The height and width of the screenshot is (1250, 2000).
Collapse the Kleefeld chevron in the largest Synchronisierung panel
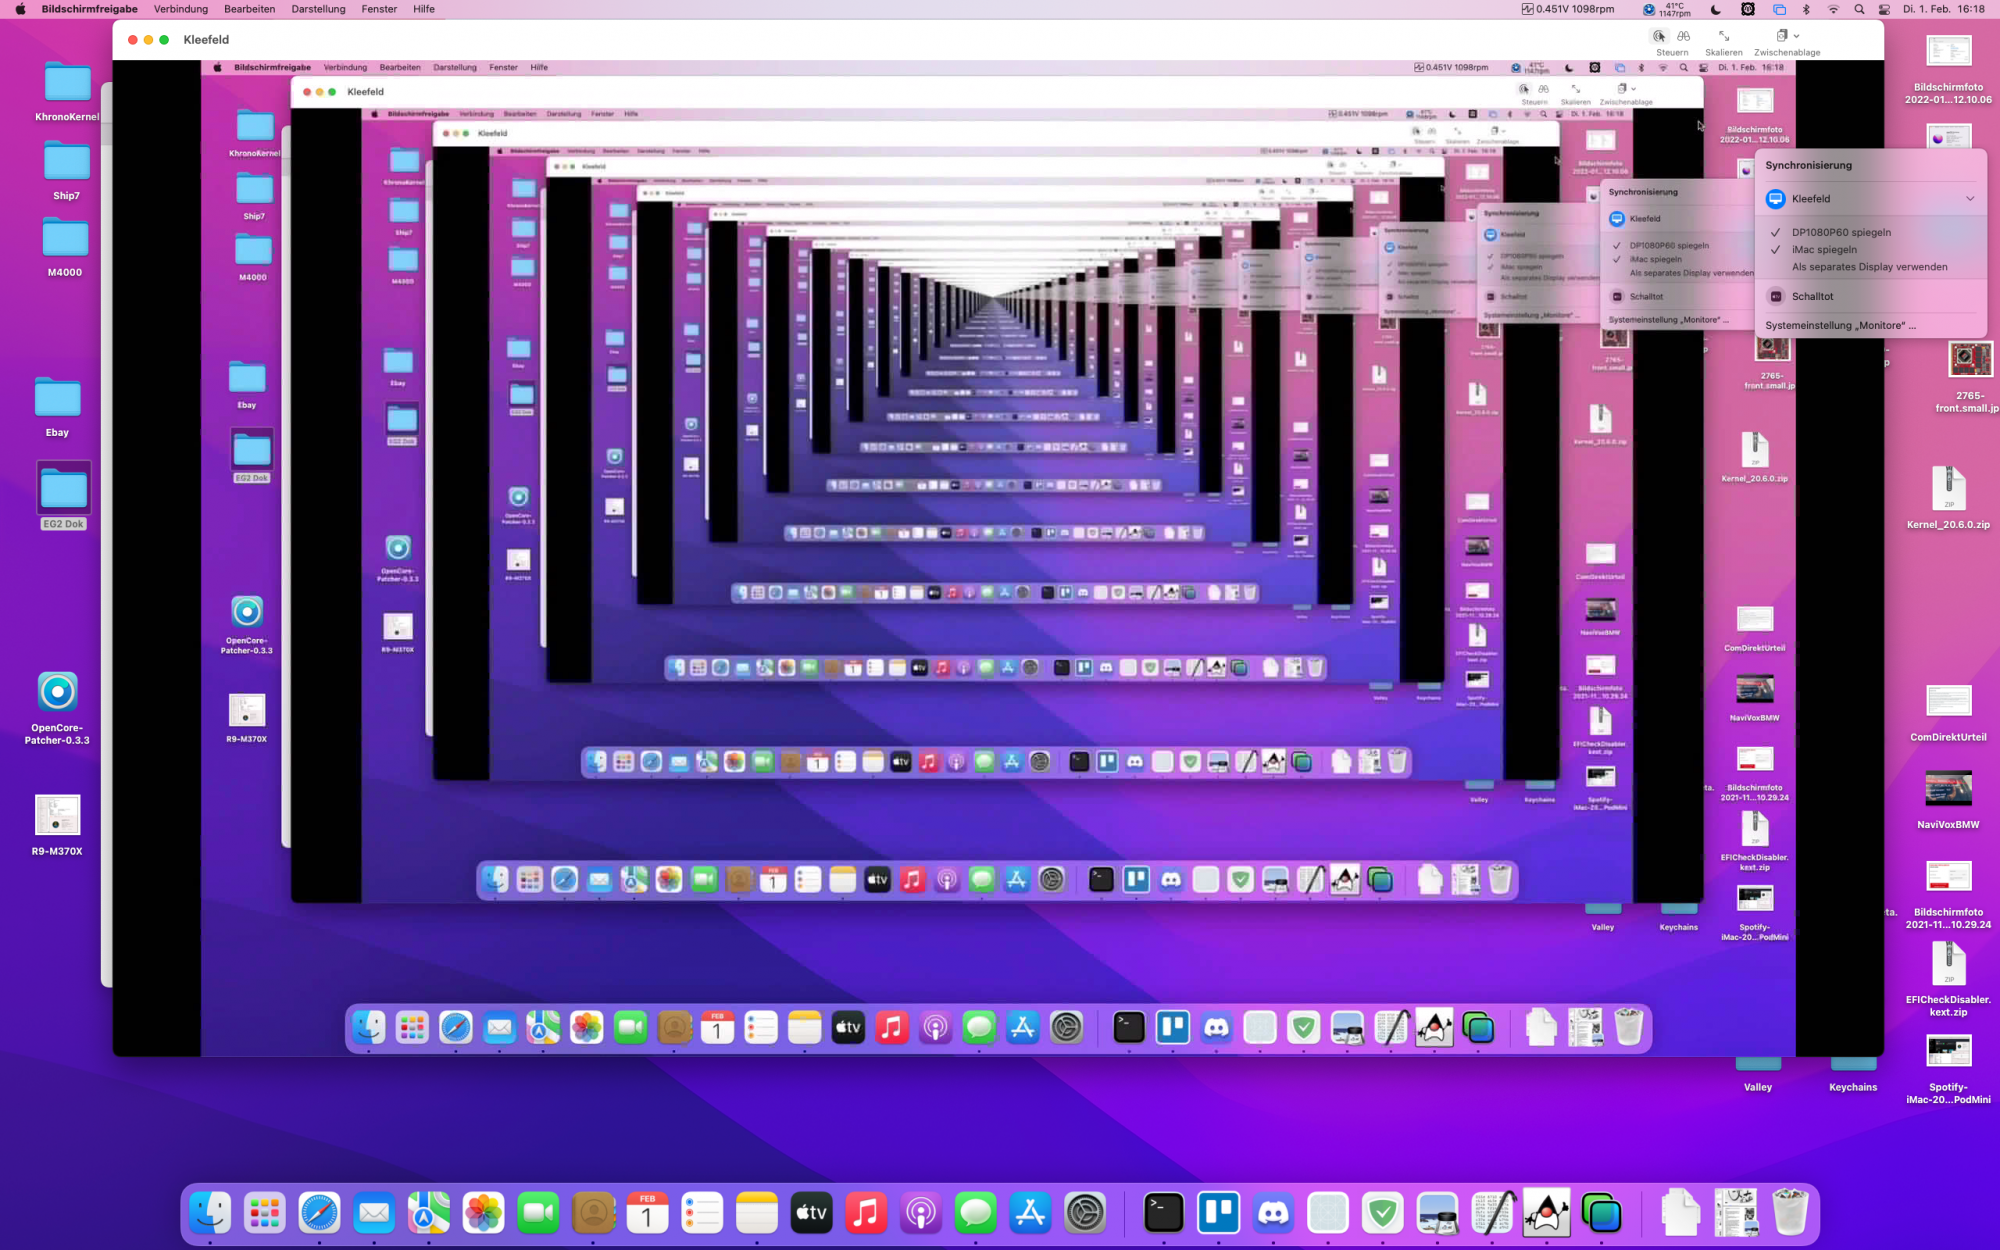pos(1970,199)
